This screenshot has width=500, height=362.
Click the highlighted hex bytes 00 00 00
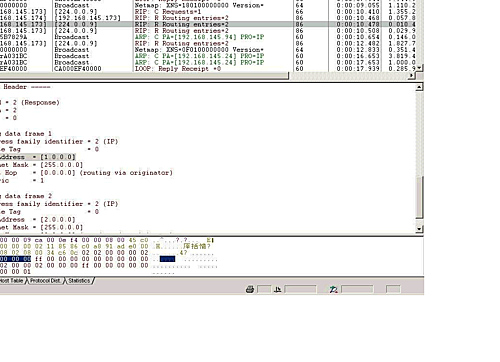pyautogui.click(x=15, y=259)
